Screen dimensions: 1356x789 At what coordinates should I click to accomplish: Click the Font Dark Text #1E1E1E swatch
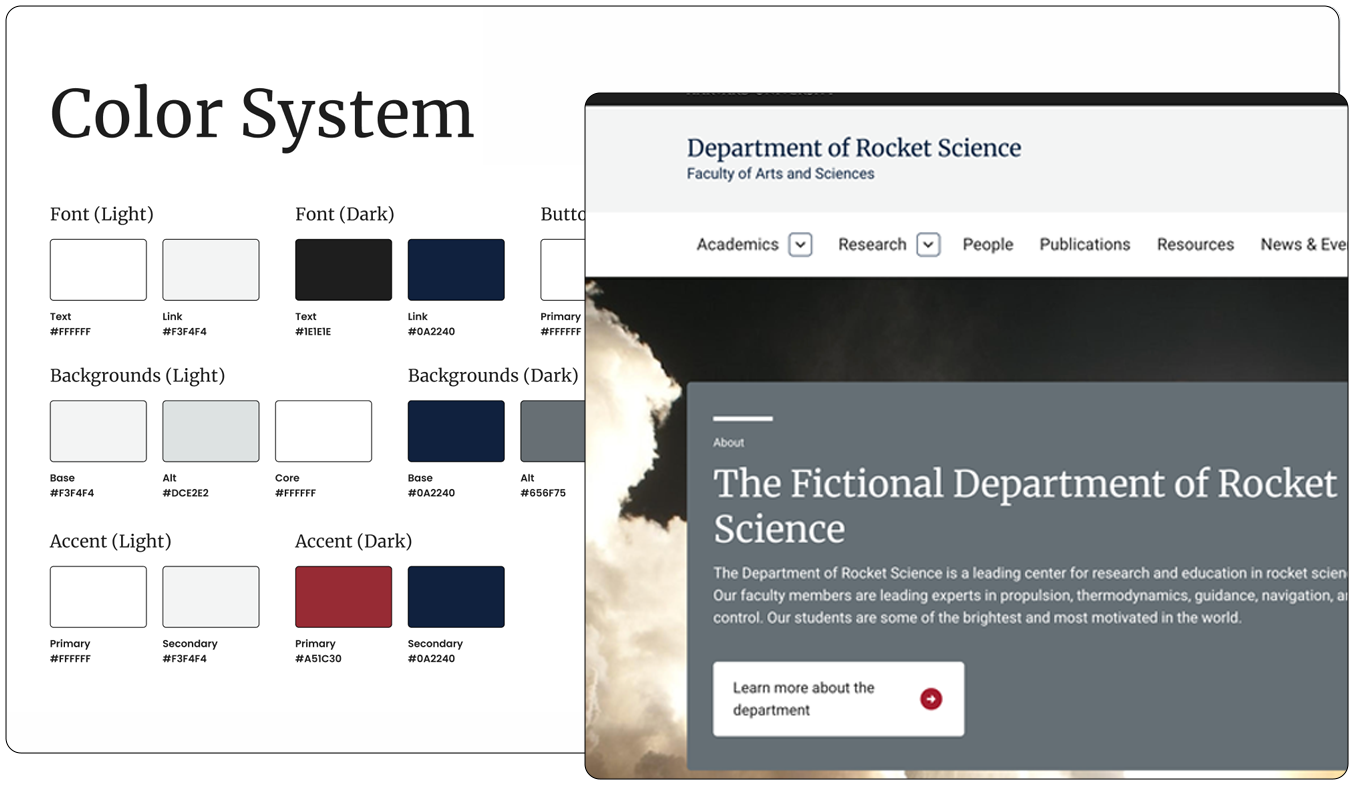tap(343, 269)
